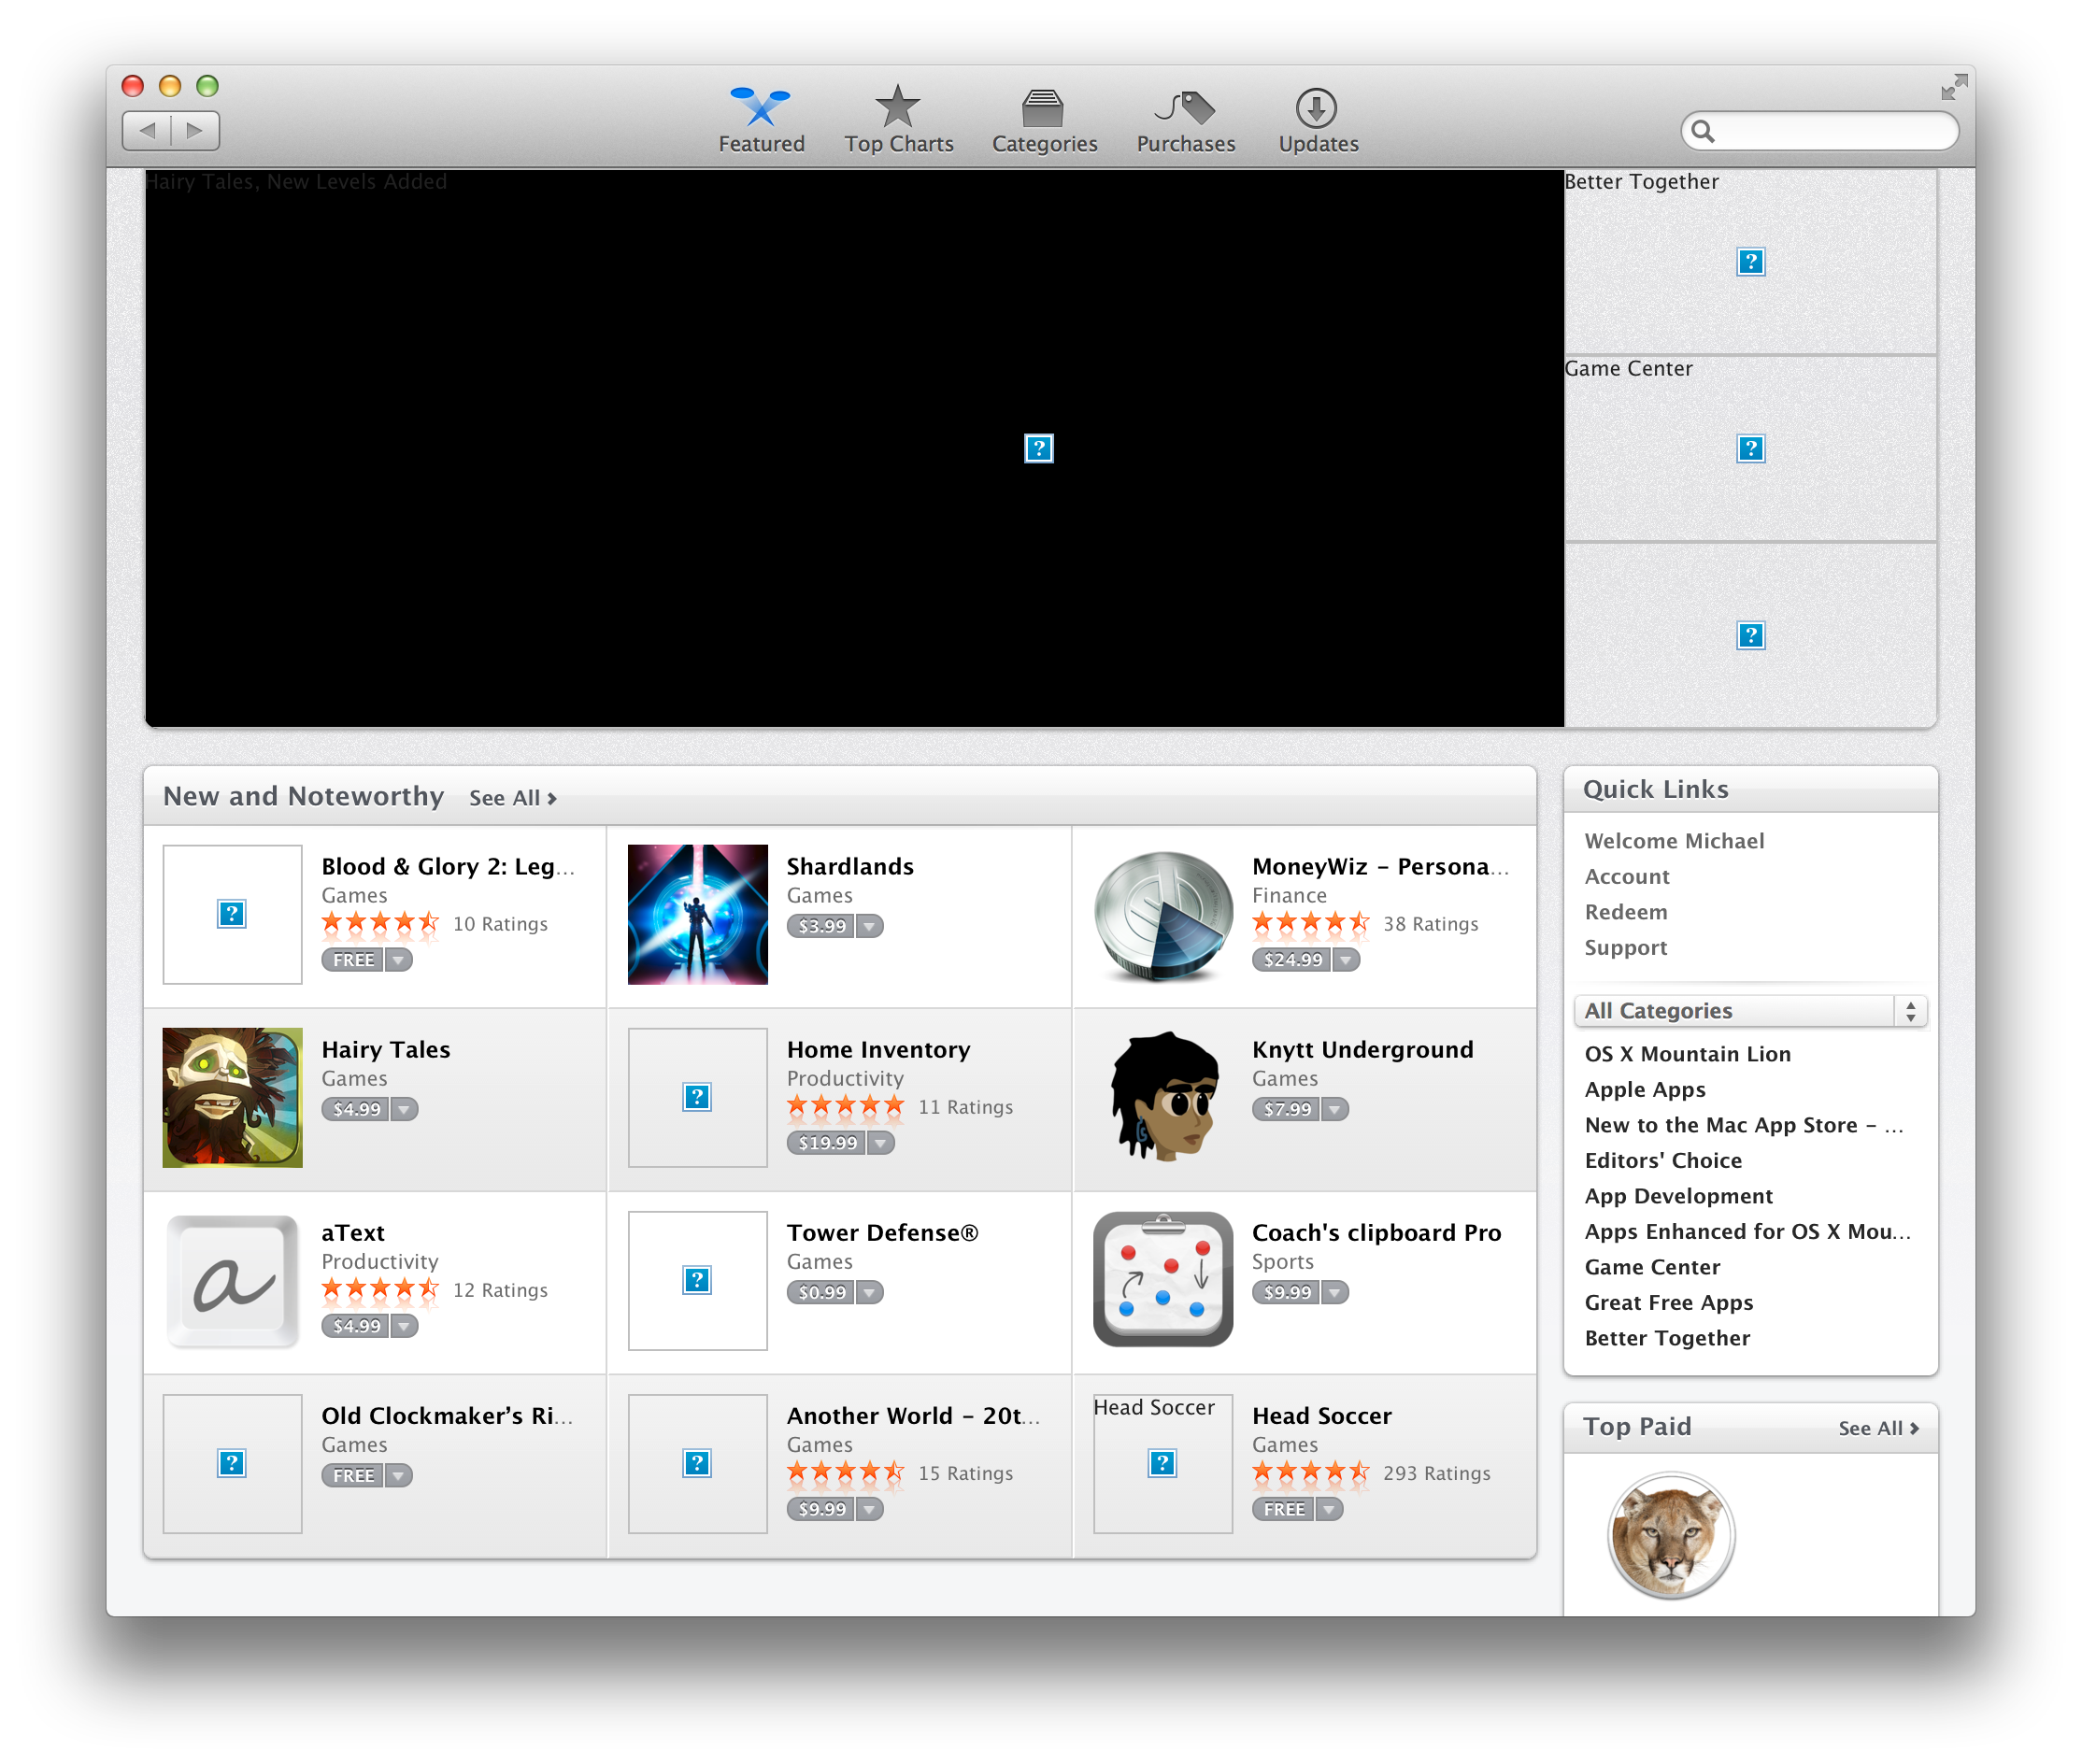
Task: Open the aText app icon
Action: pos(232,1280)
